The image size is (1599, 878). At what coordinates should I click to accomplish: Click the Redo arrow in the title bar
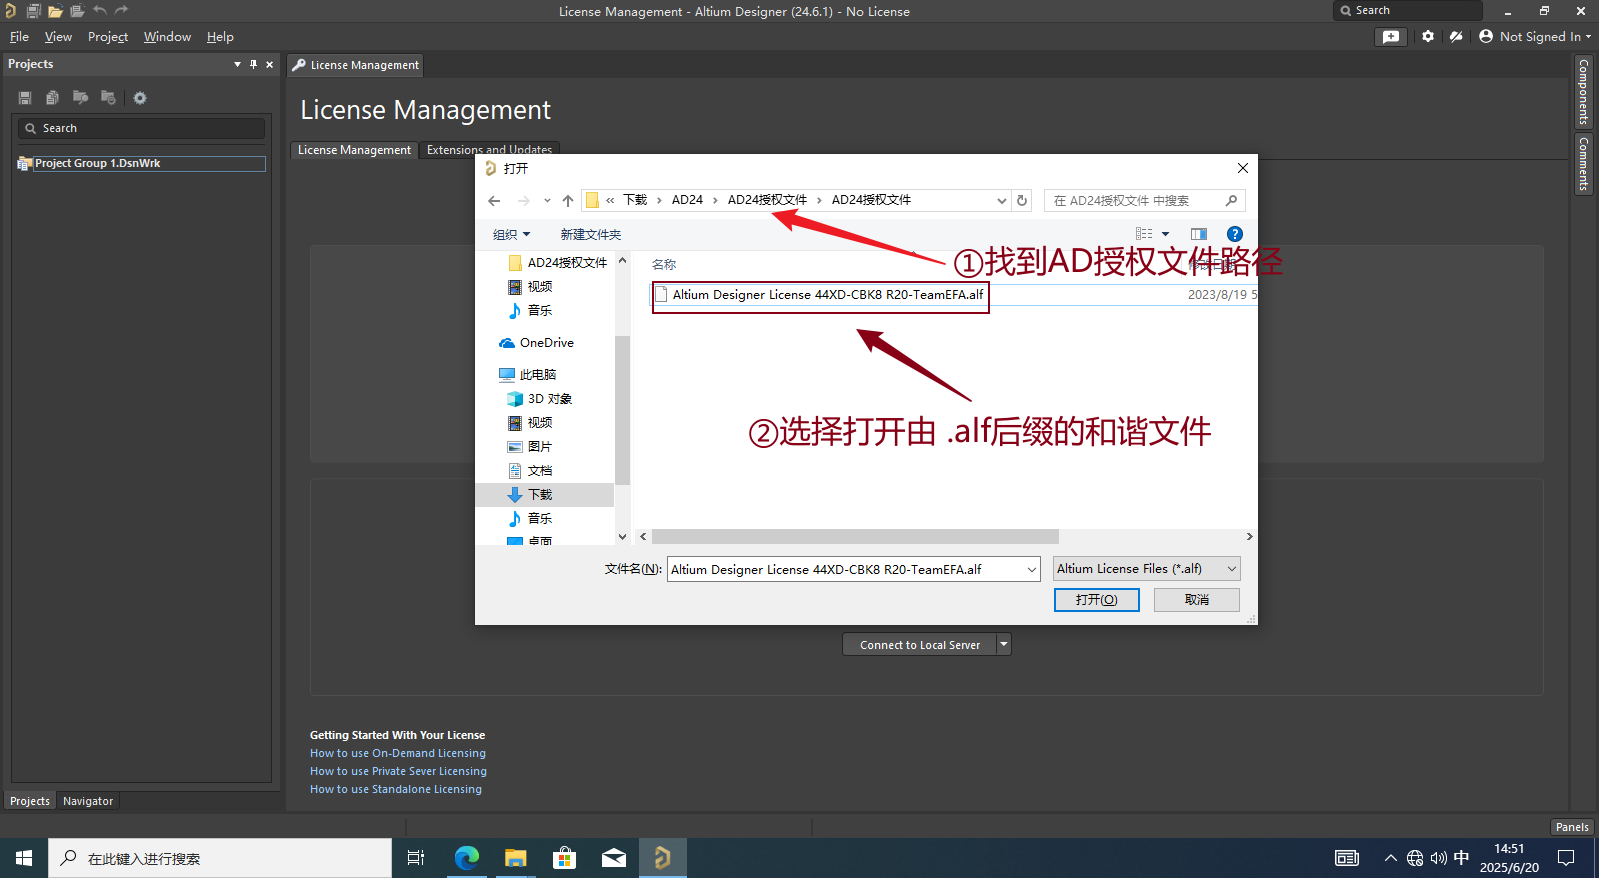point(122,11)
